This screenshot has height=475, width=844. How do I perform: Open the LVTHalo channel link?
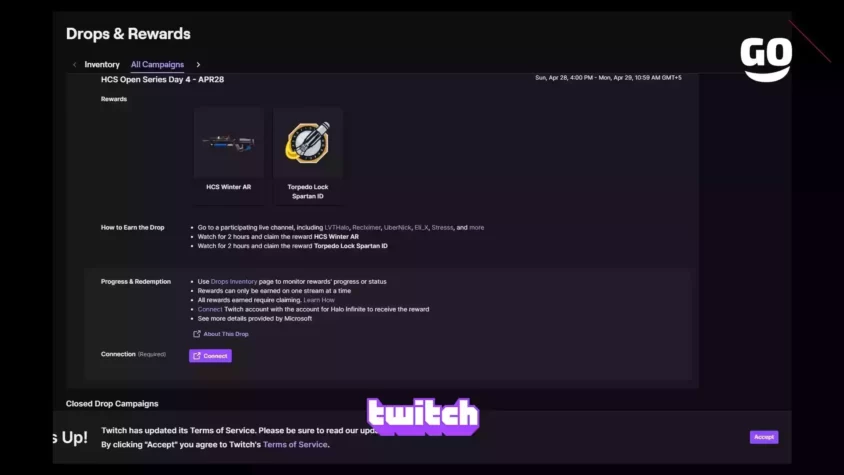[x=336, y=228]
